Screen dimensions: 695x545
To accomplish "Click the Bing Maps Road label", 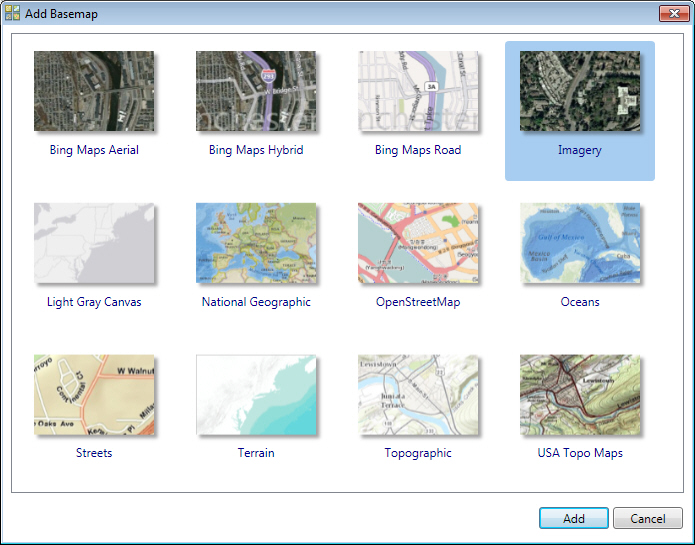I will pyautogui.click(x=418, y=150).
